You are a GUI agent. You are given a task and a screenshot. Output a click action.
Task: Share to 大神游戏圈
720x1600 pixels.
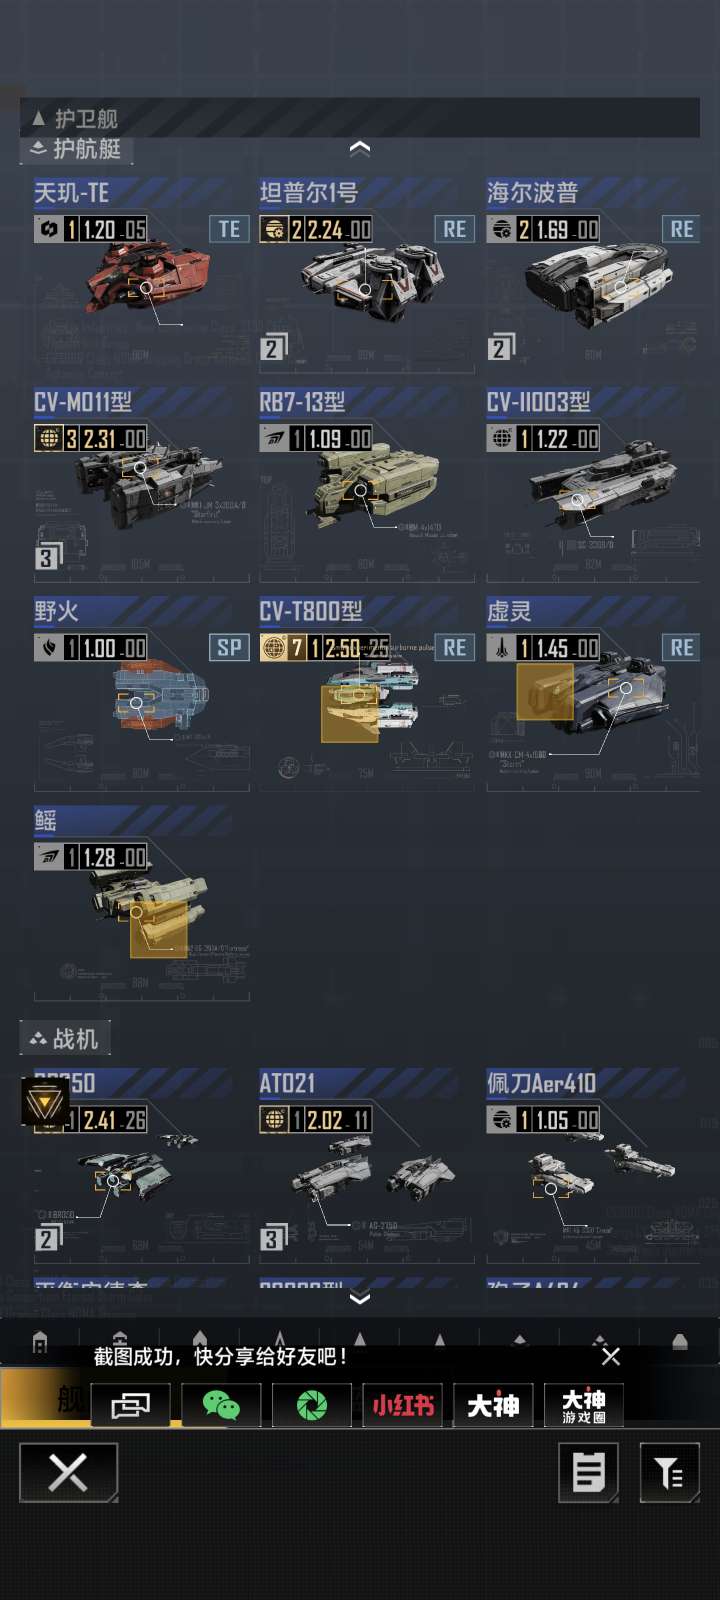point(584,1405)
